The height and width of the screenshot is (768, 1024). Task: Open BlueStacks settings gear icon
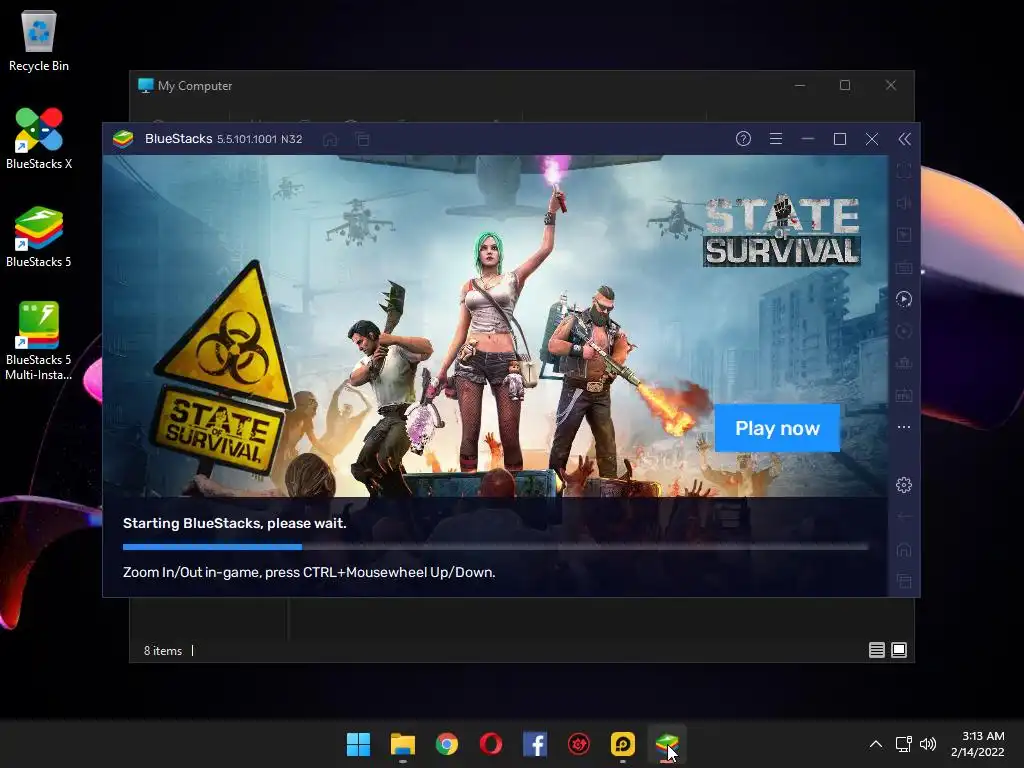(x=904, y=485)
